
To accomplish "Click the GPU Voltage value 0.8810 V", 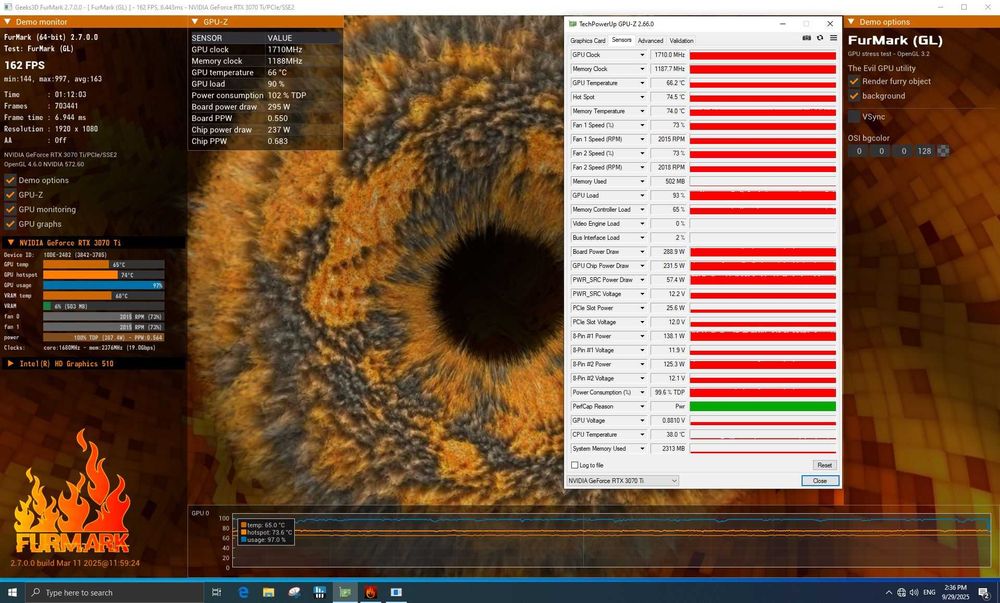I will point(668,421).
